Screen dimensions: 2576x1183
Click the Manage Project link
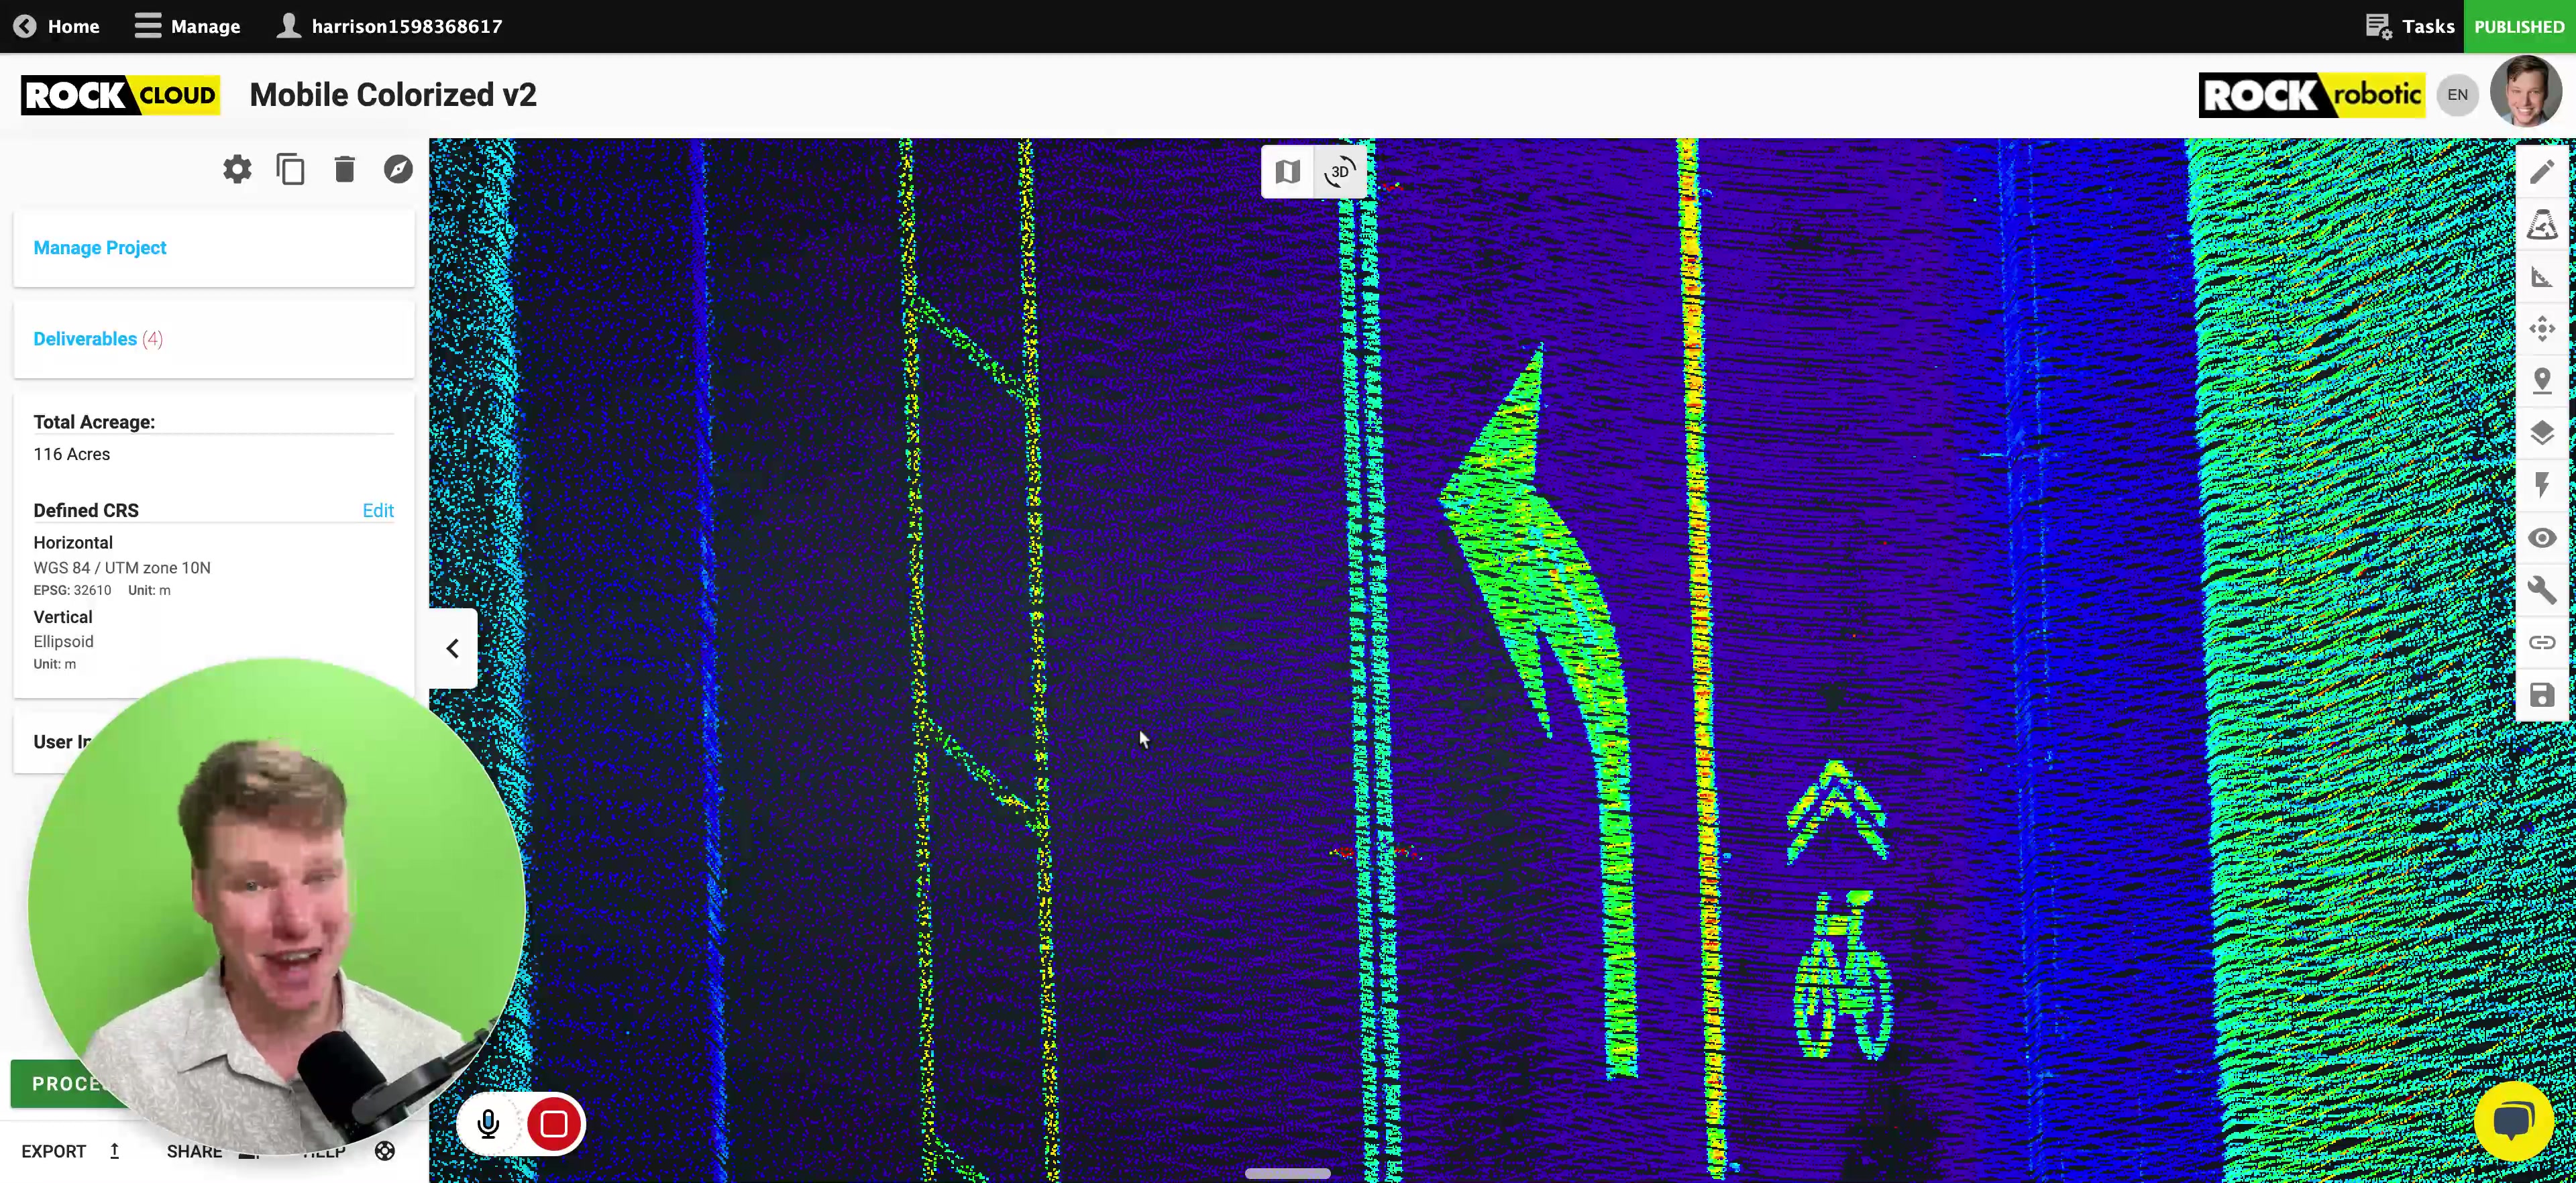100,248
